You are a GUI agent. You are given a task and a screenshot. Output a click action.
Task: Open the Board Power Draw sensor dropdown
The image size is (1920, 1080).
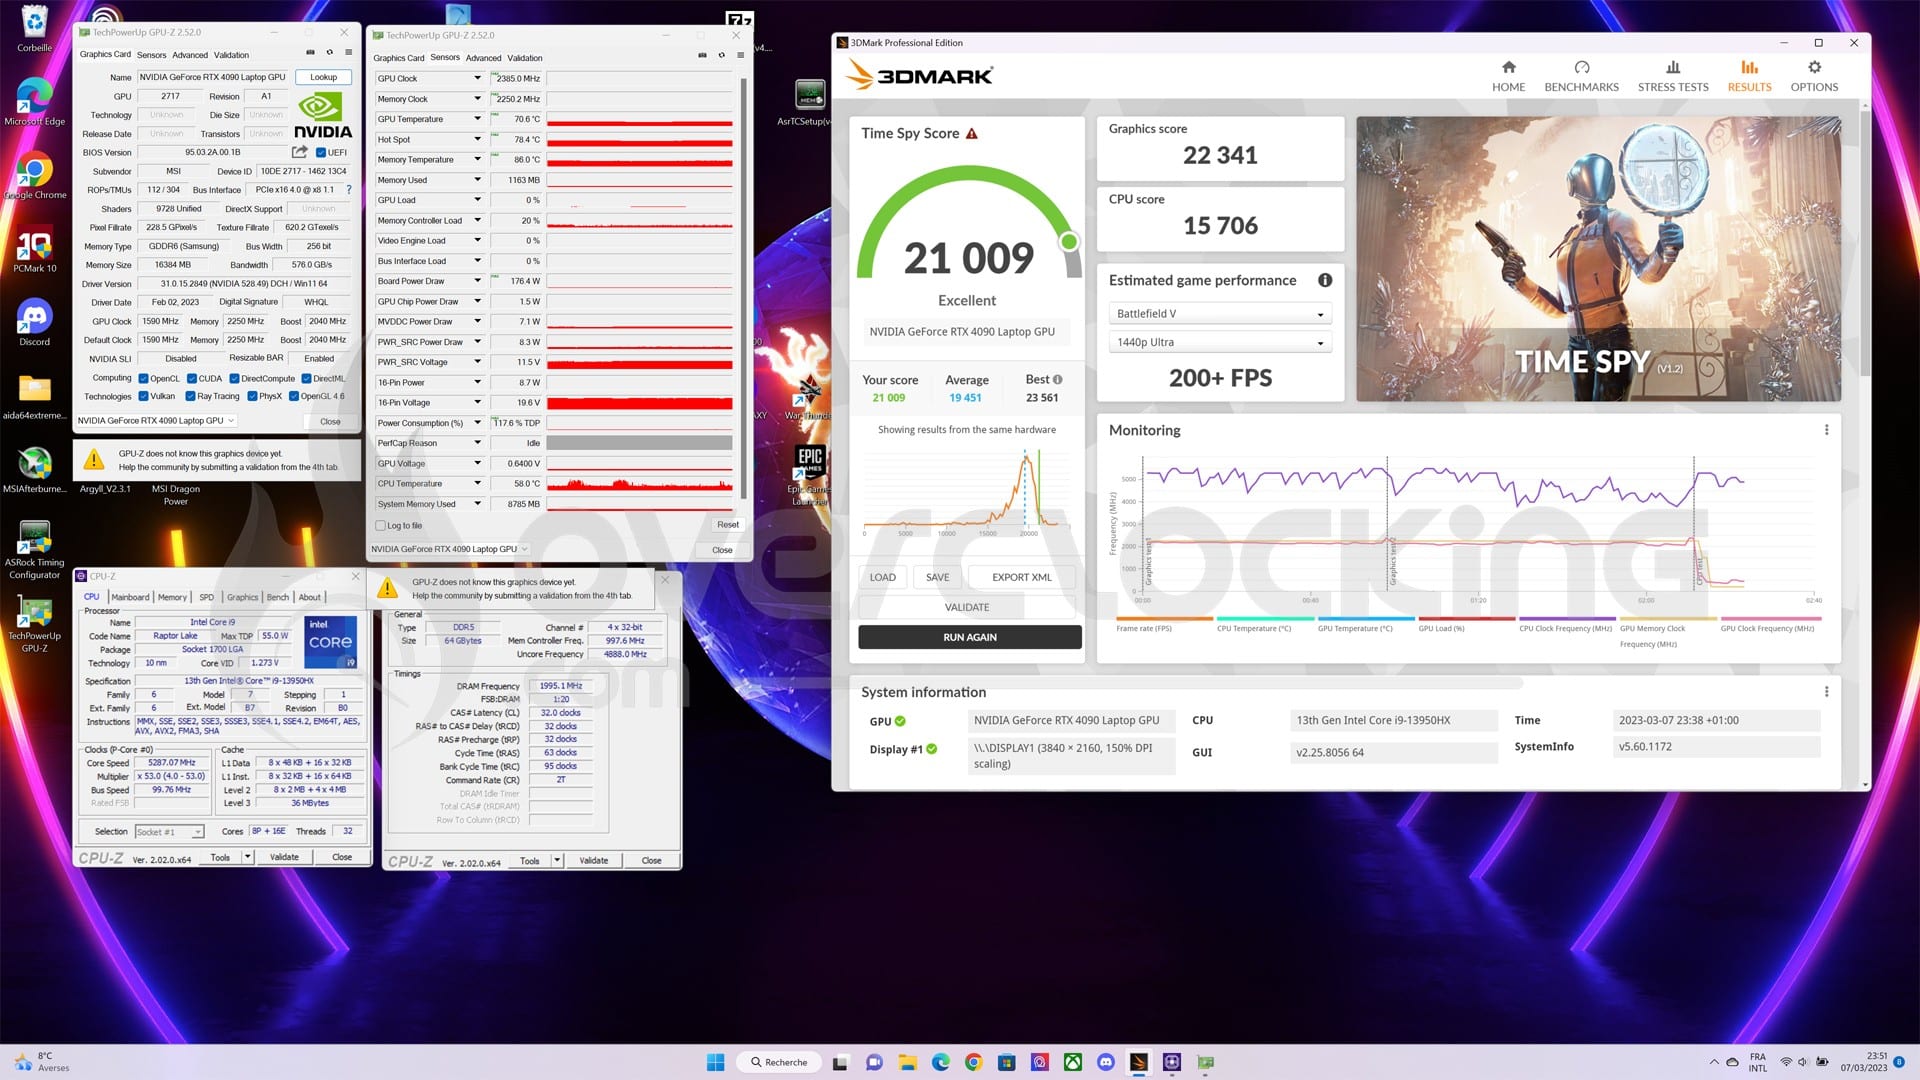point(477,281)
